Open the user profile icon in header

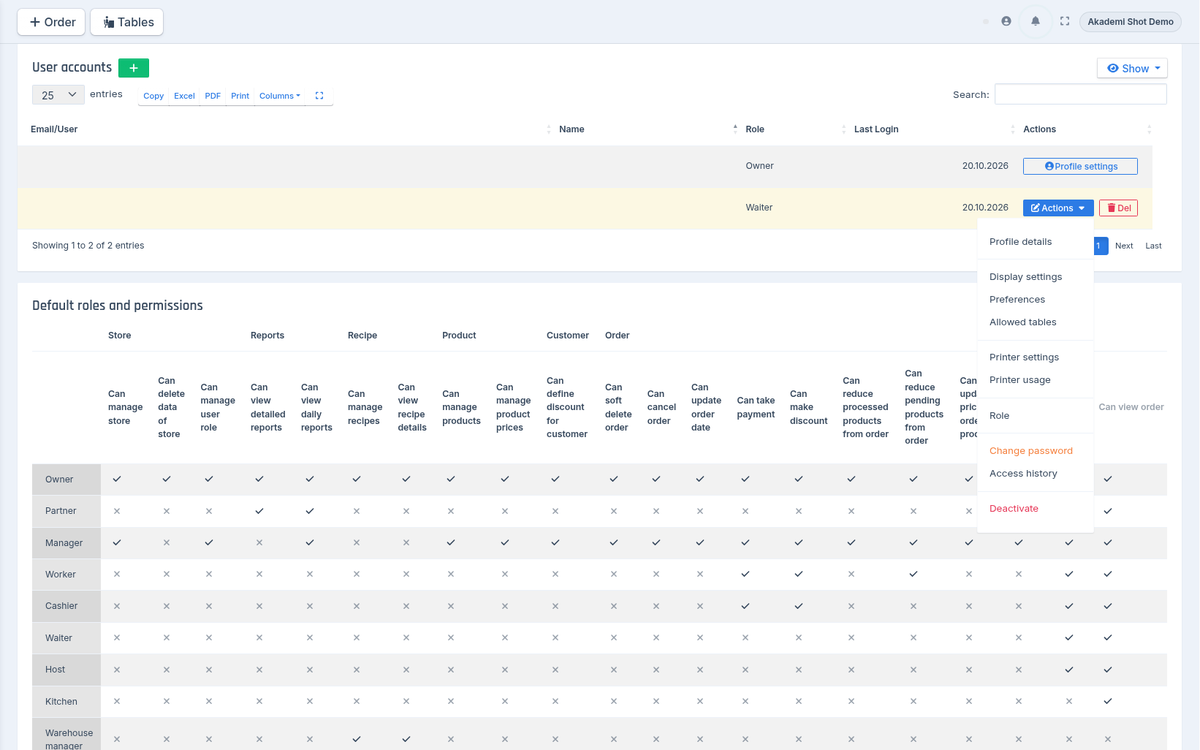coord(1006,21)
